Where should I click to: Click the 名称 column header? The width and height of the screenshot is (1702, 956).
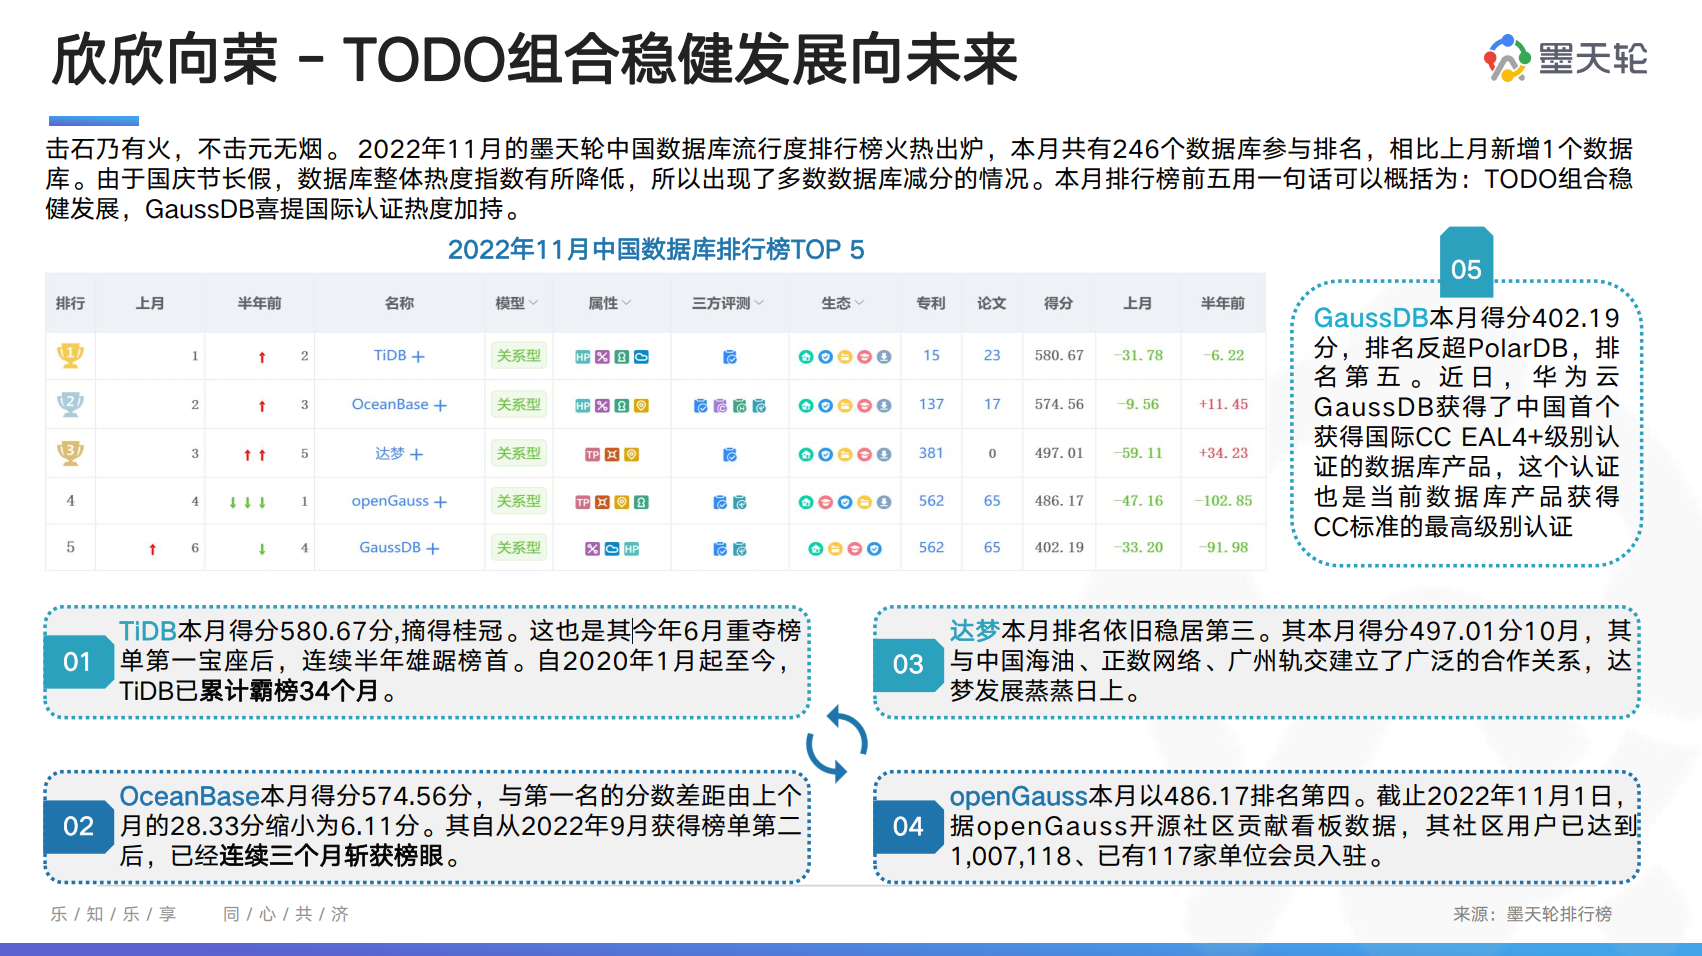tap(399, 303)
